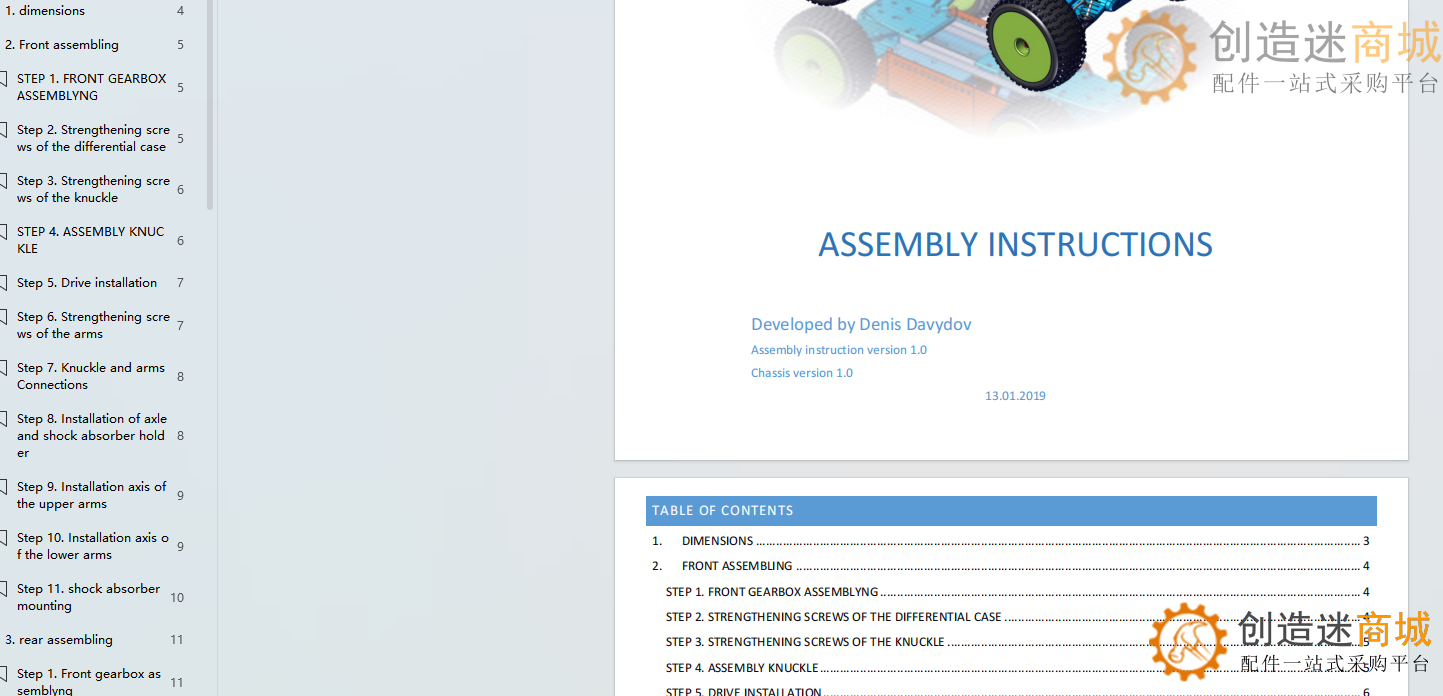The height and width of the screenshot is (696, 1443).
Task: Open Step 10 Installation axis of lower arms bookmark
Action: pyautogui.click(x=92, y=546)
